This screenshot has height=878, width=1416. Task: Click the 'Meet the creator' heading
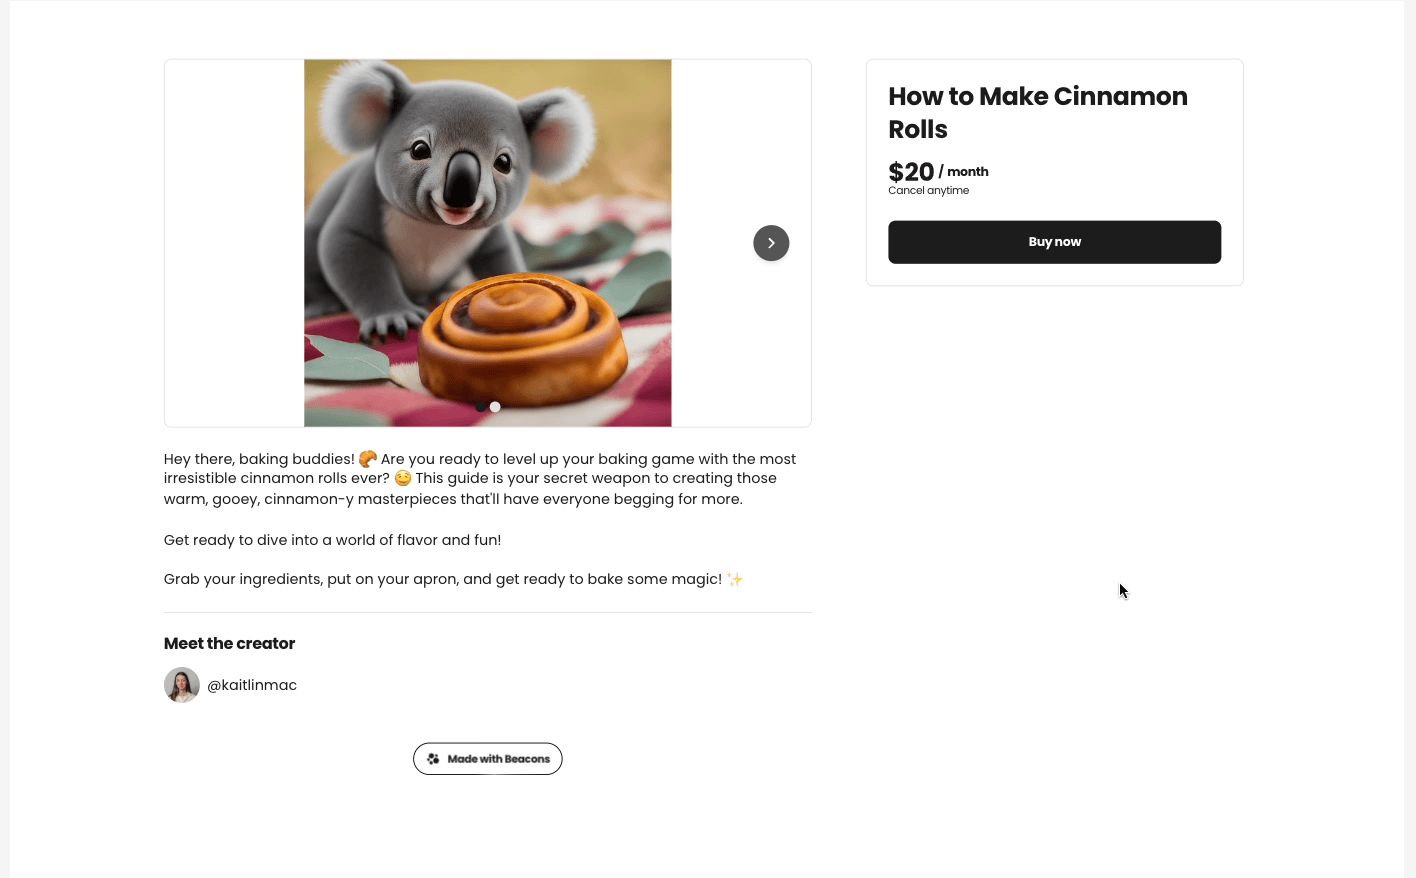229,643
